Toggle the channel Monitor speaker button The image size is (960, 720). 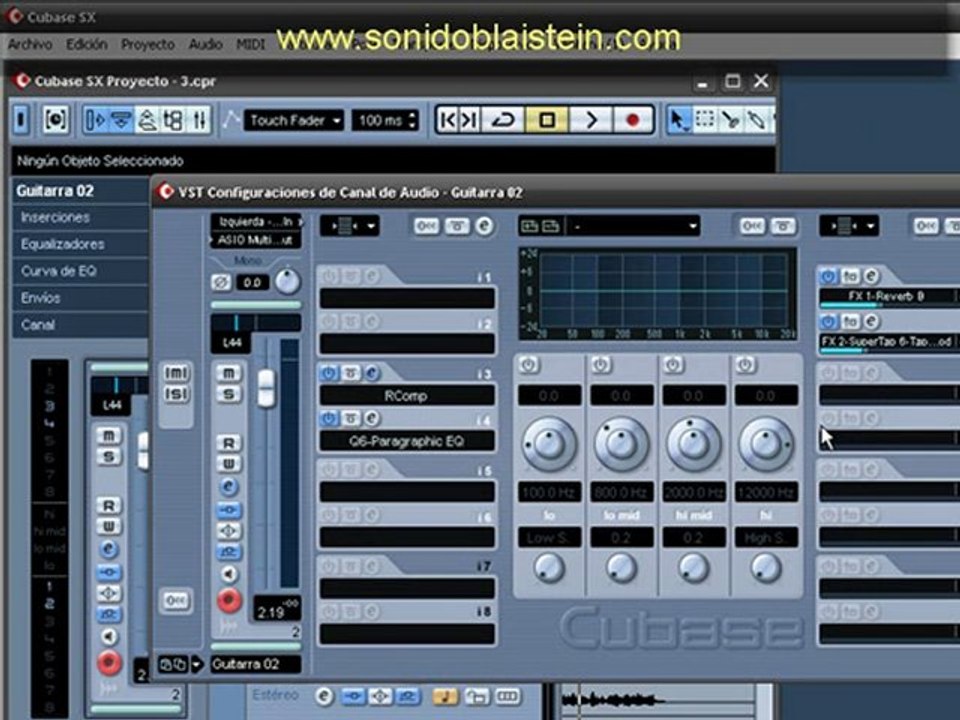(x=229, y=574)
